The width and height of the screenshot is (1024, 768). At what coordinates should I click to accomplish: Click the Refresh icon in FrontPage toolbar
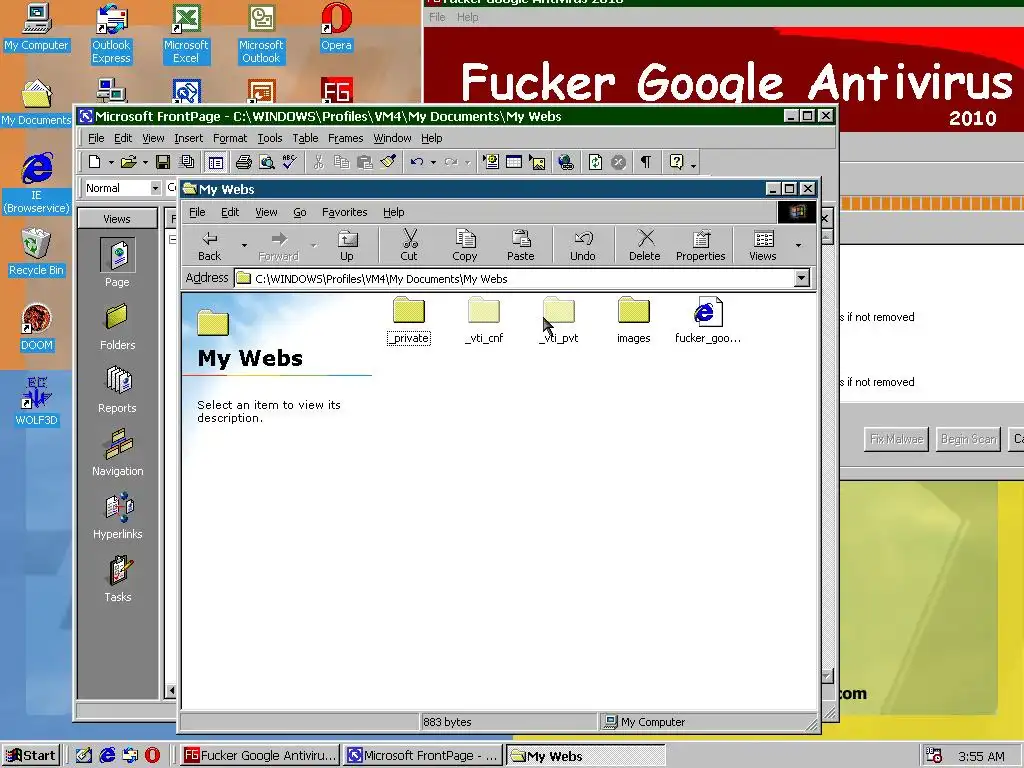pos(595,161)
